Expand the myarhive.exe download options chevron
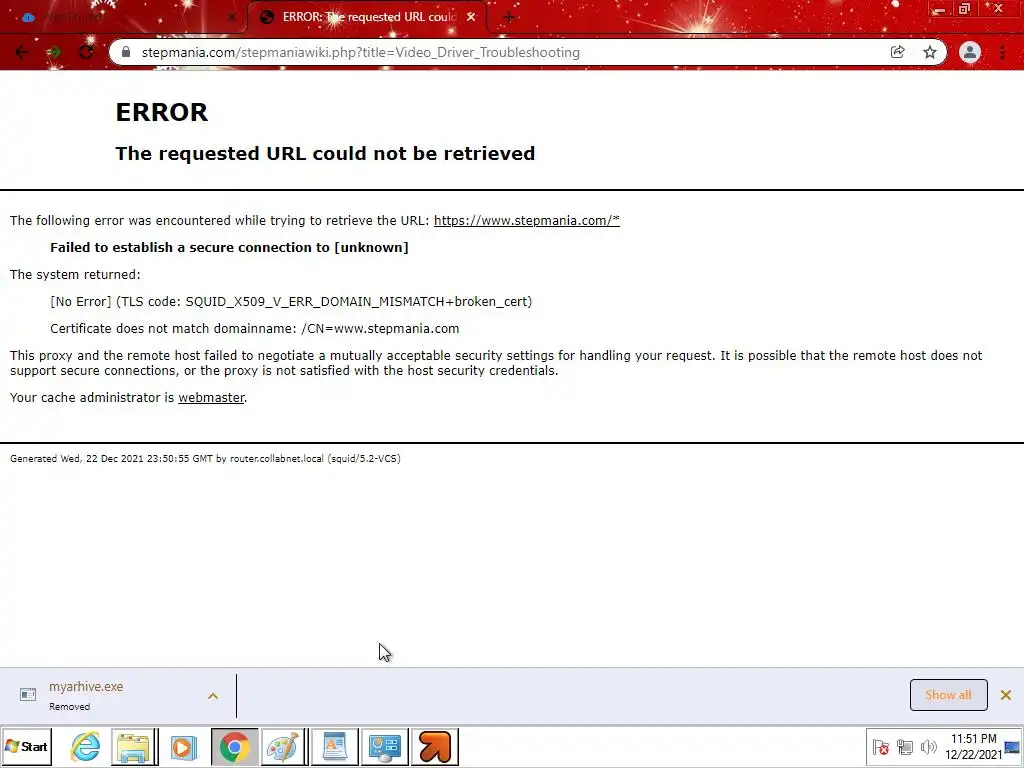Screen dimensions: 1024x768 213,696
